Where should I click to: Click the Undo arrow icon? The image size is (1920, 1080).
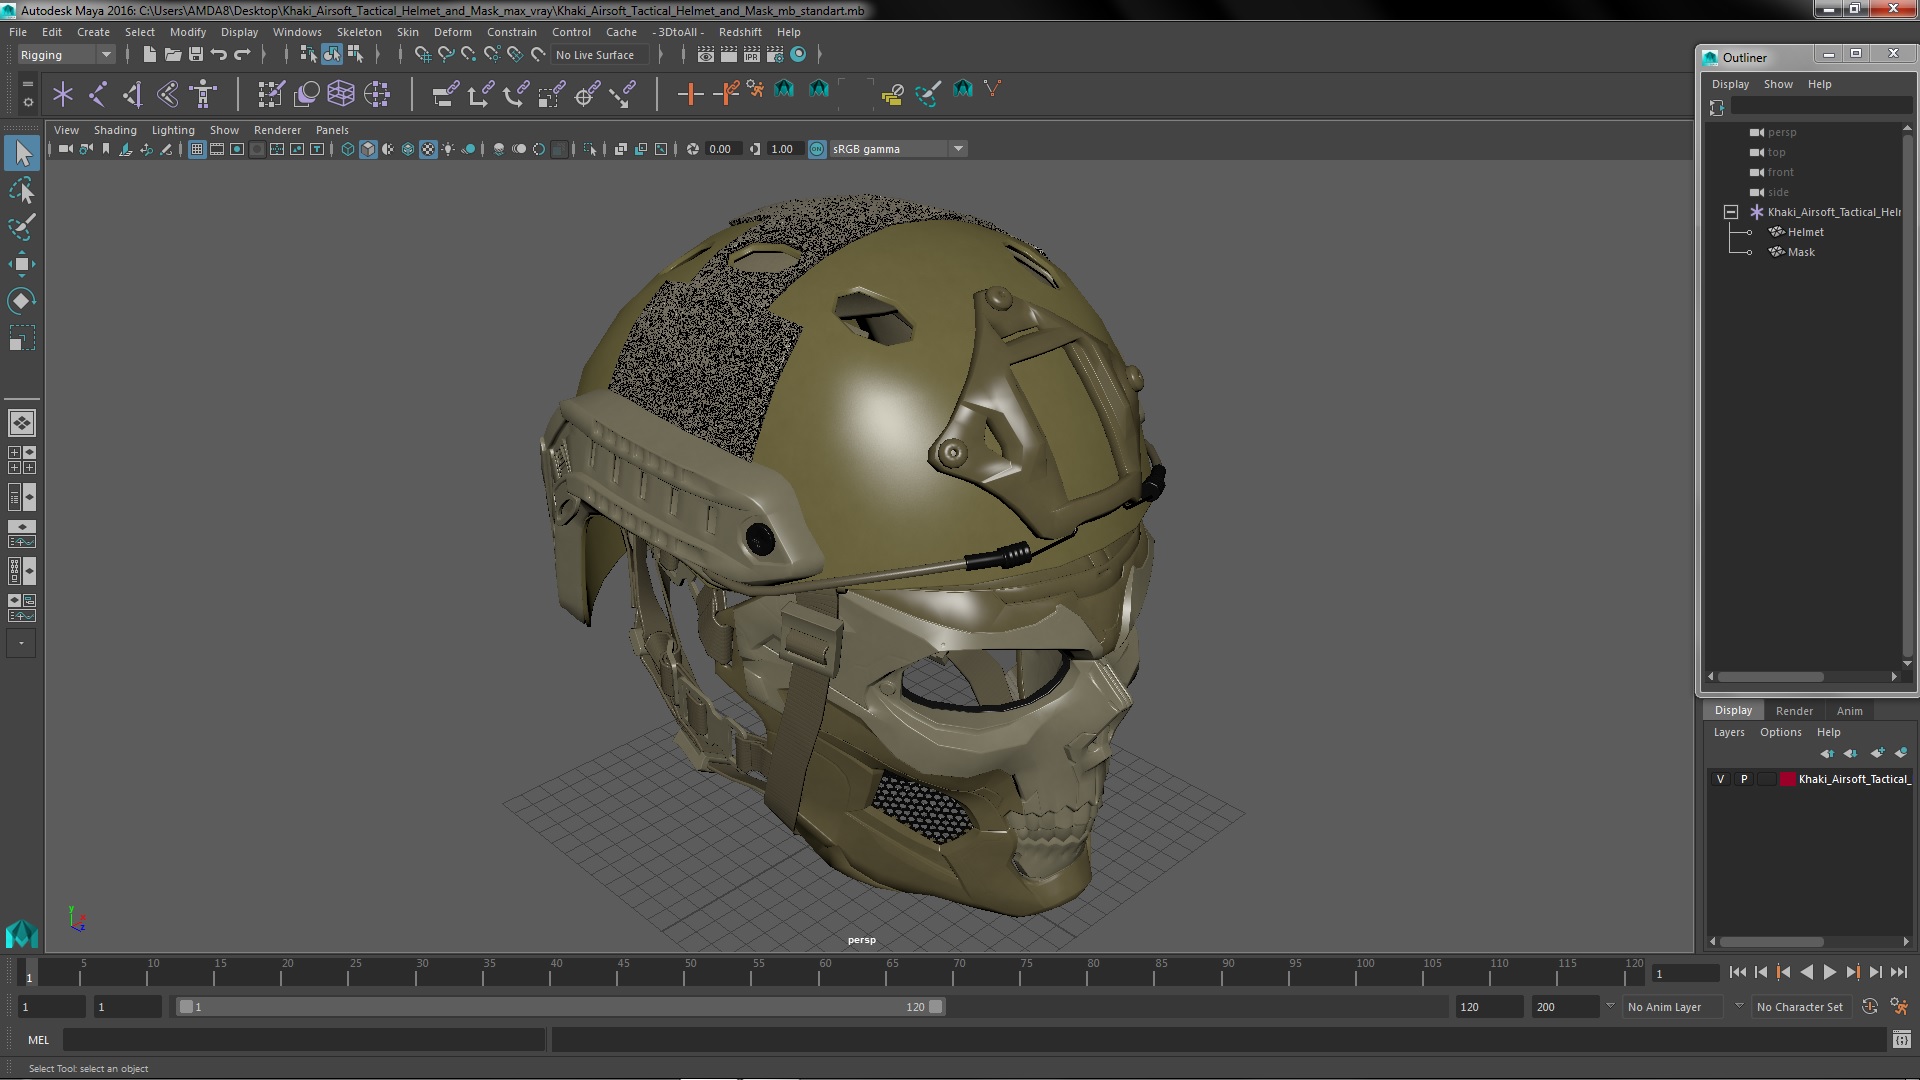pos(219,55)
